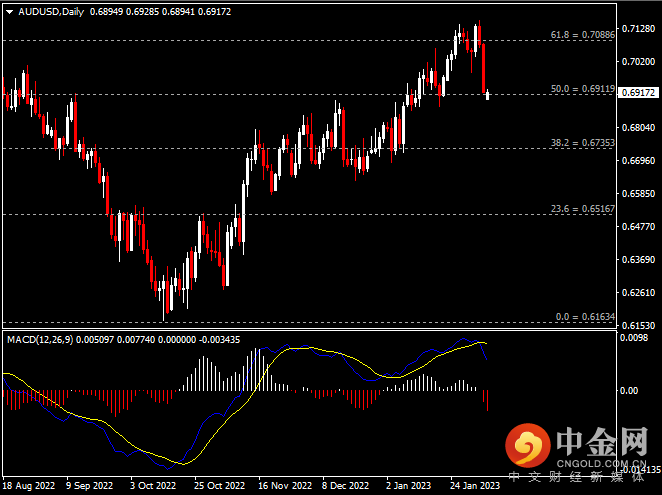Click the triangle icon beside AUDUSD,Daily
The width and height of the screenshot is (662, 495).
9,11
